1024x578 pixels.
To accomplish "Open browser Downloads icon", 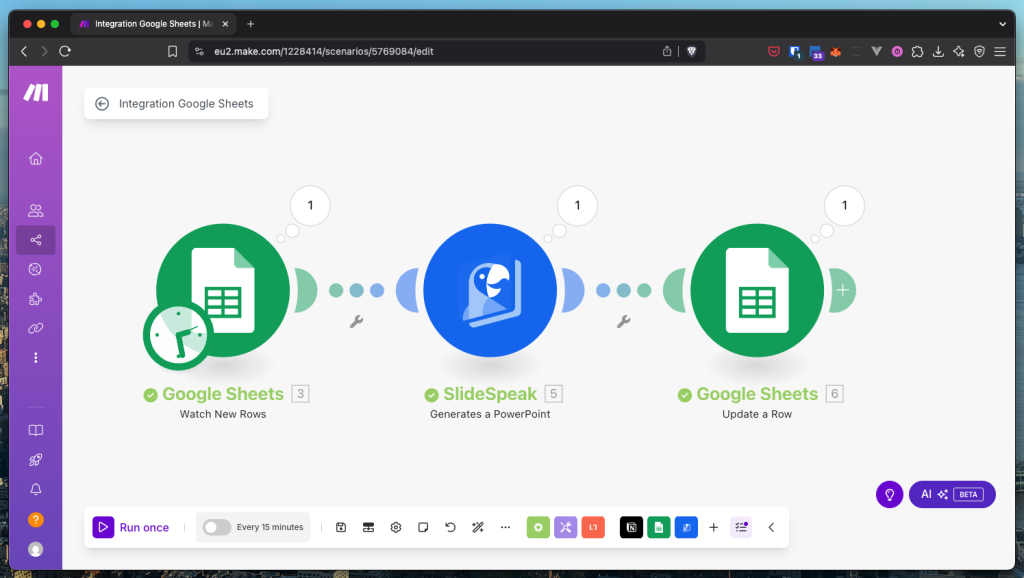I will coord(938,51).
